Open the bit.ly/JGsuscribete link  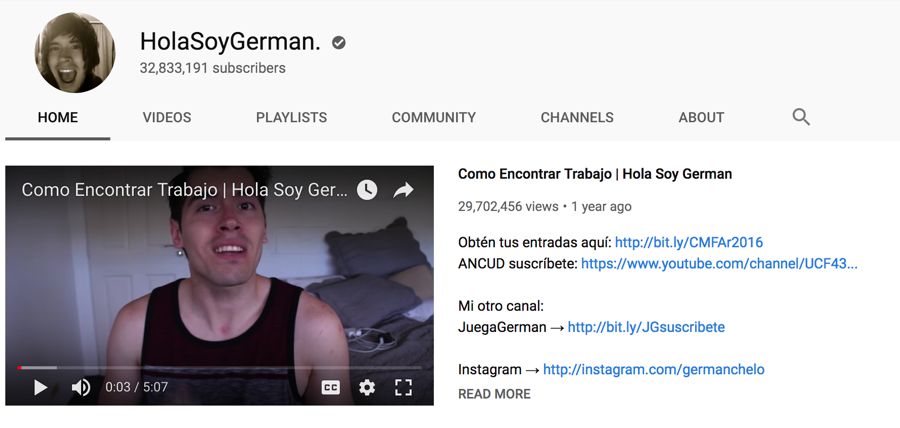coord(646,327)
